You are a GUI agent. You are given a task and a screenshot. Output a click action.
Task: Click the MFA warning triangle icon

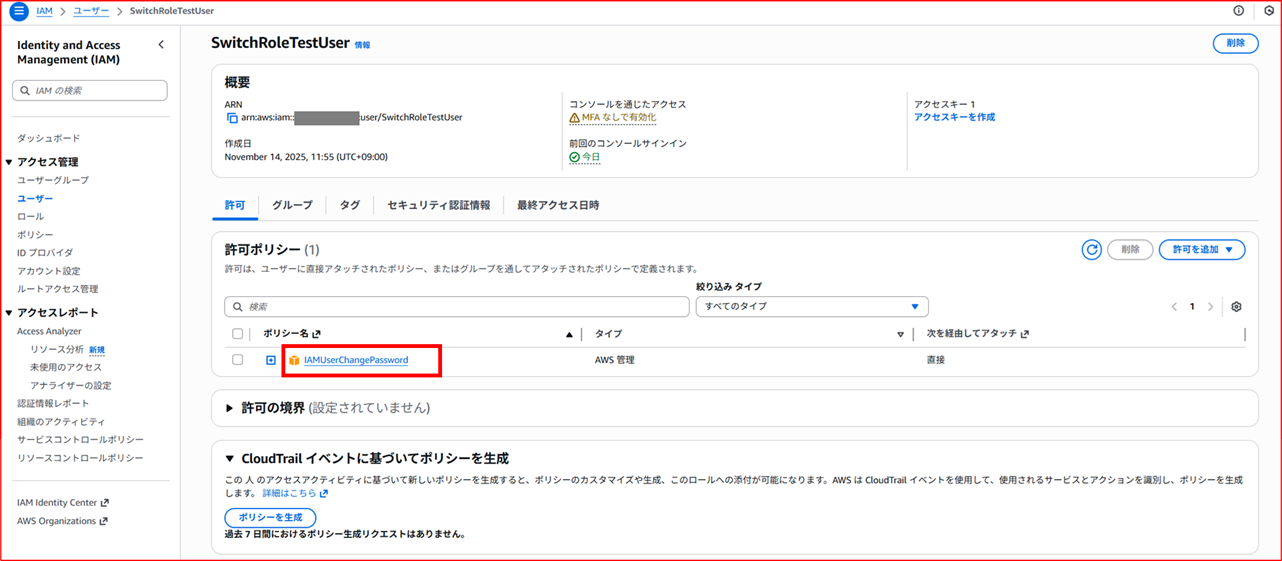(x=574, y=117)
